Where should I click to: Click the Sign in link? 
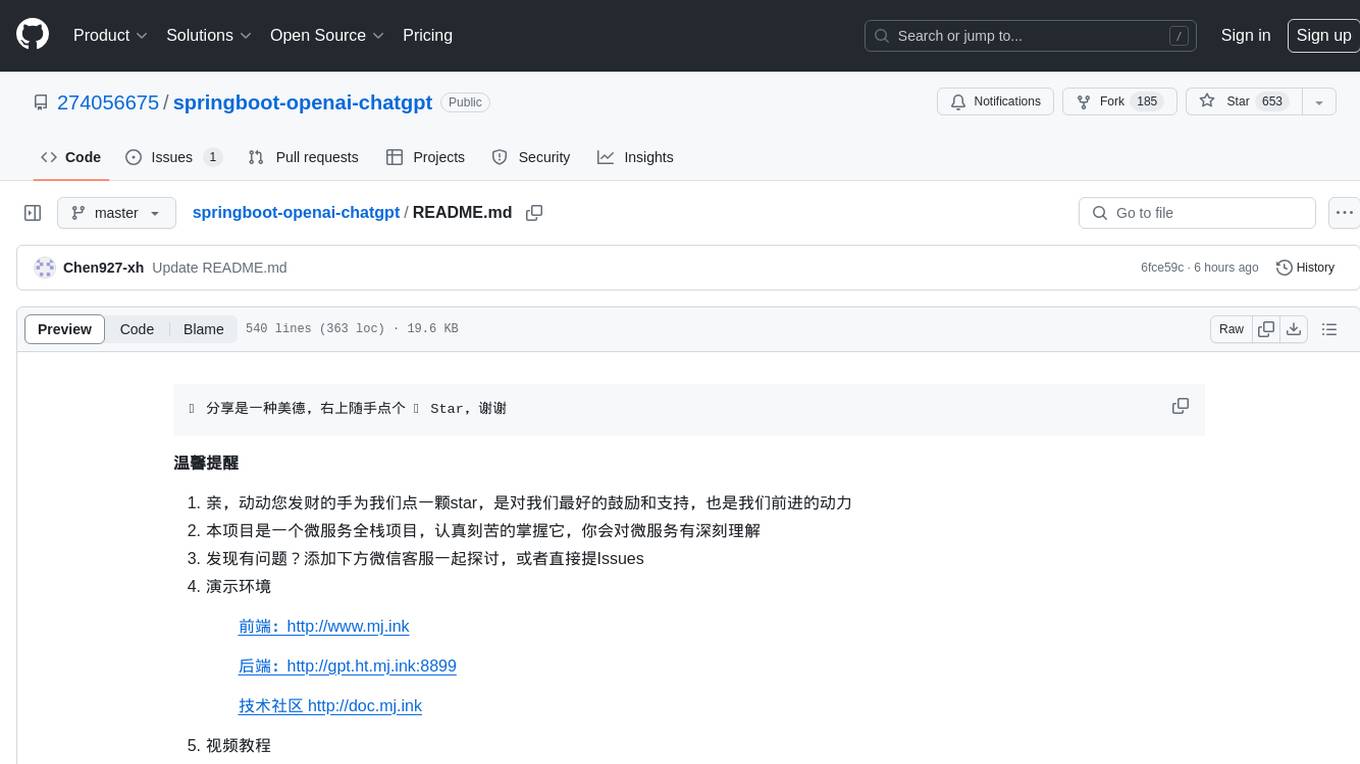pyautogui.click(x=1245, y=35)
